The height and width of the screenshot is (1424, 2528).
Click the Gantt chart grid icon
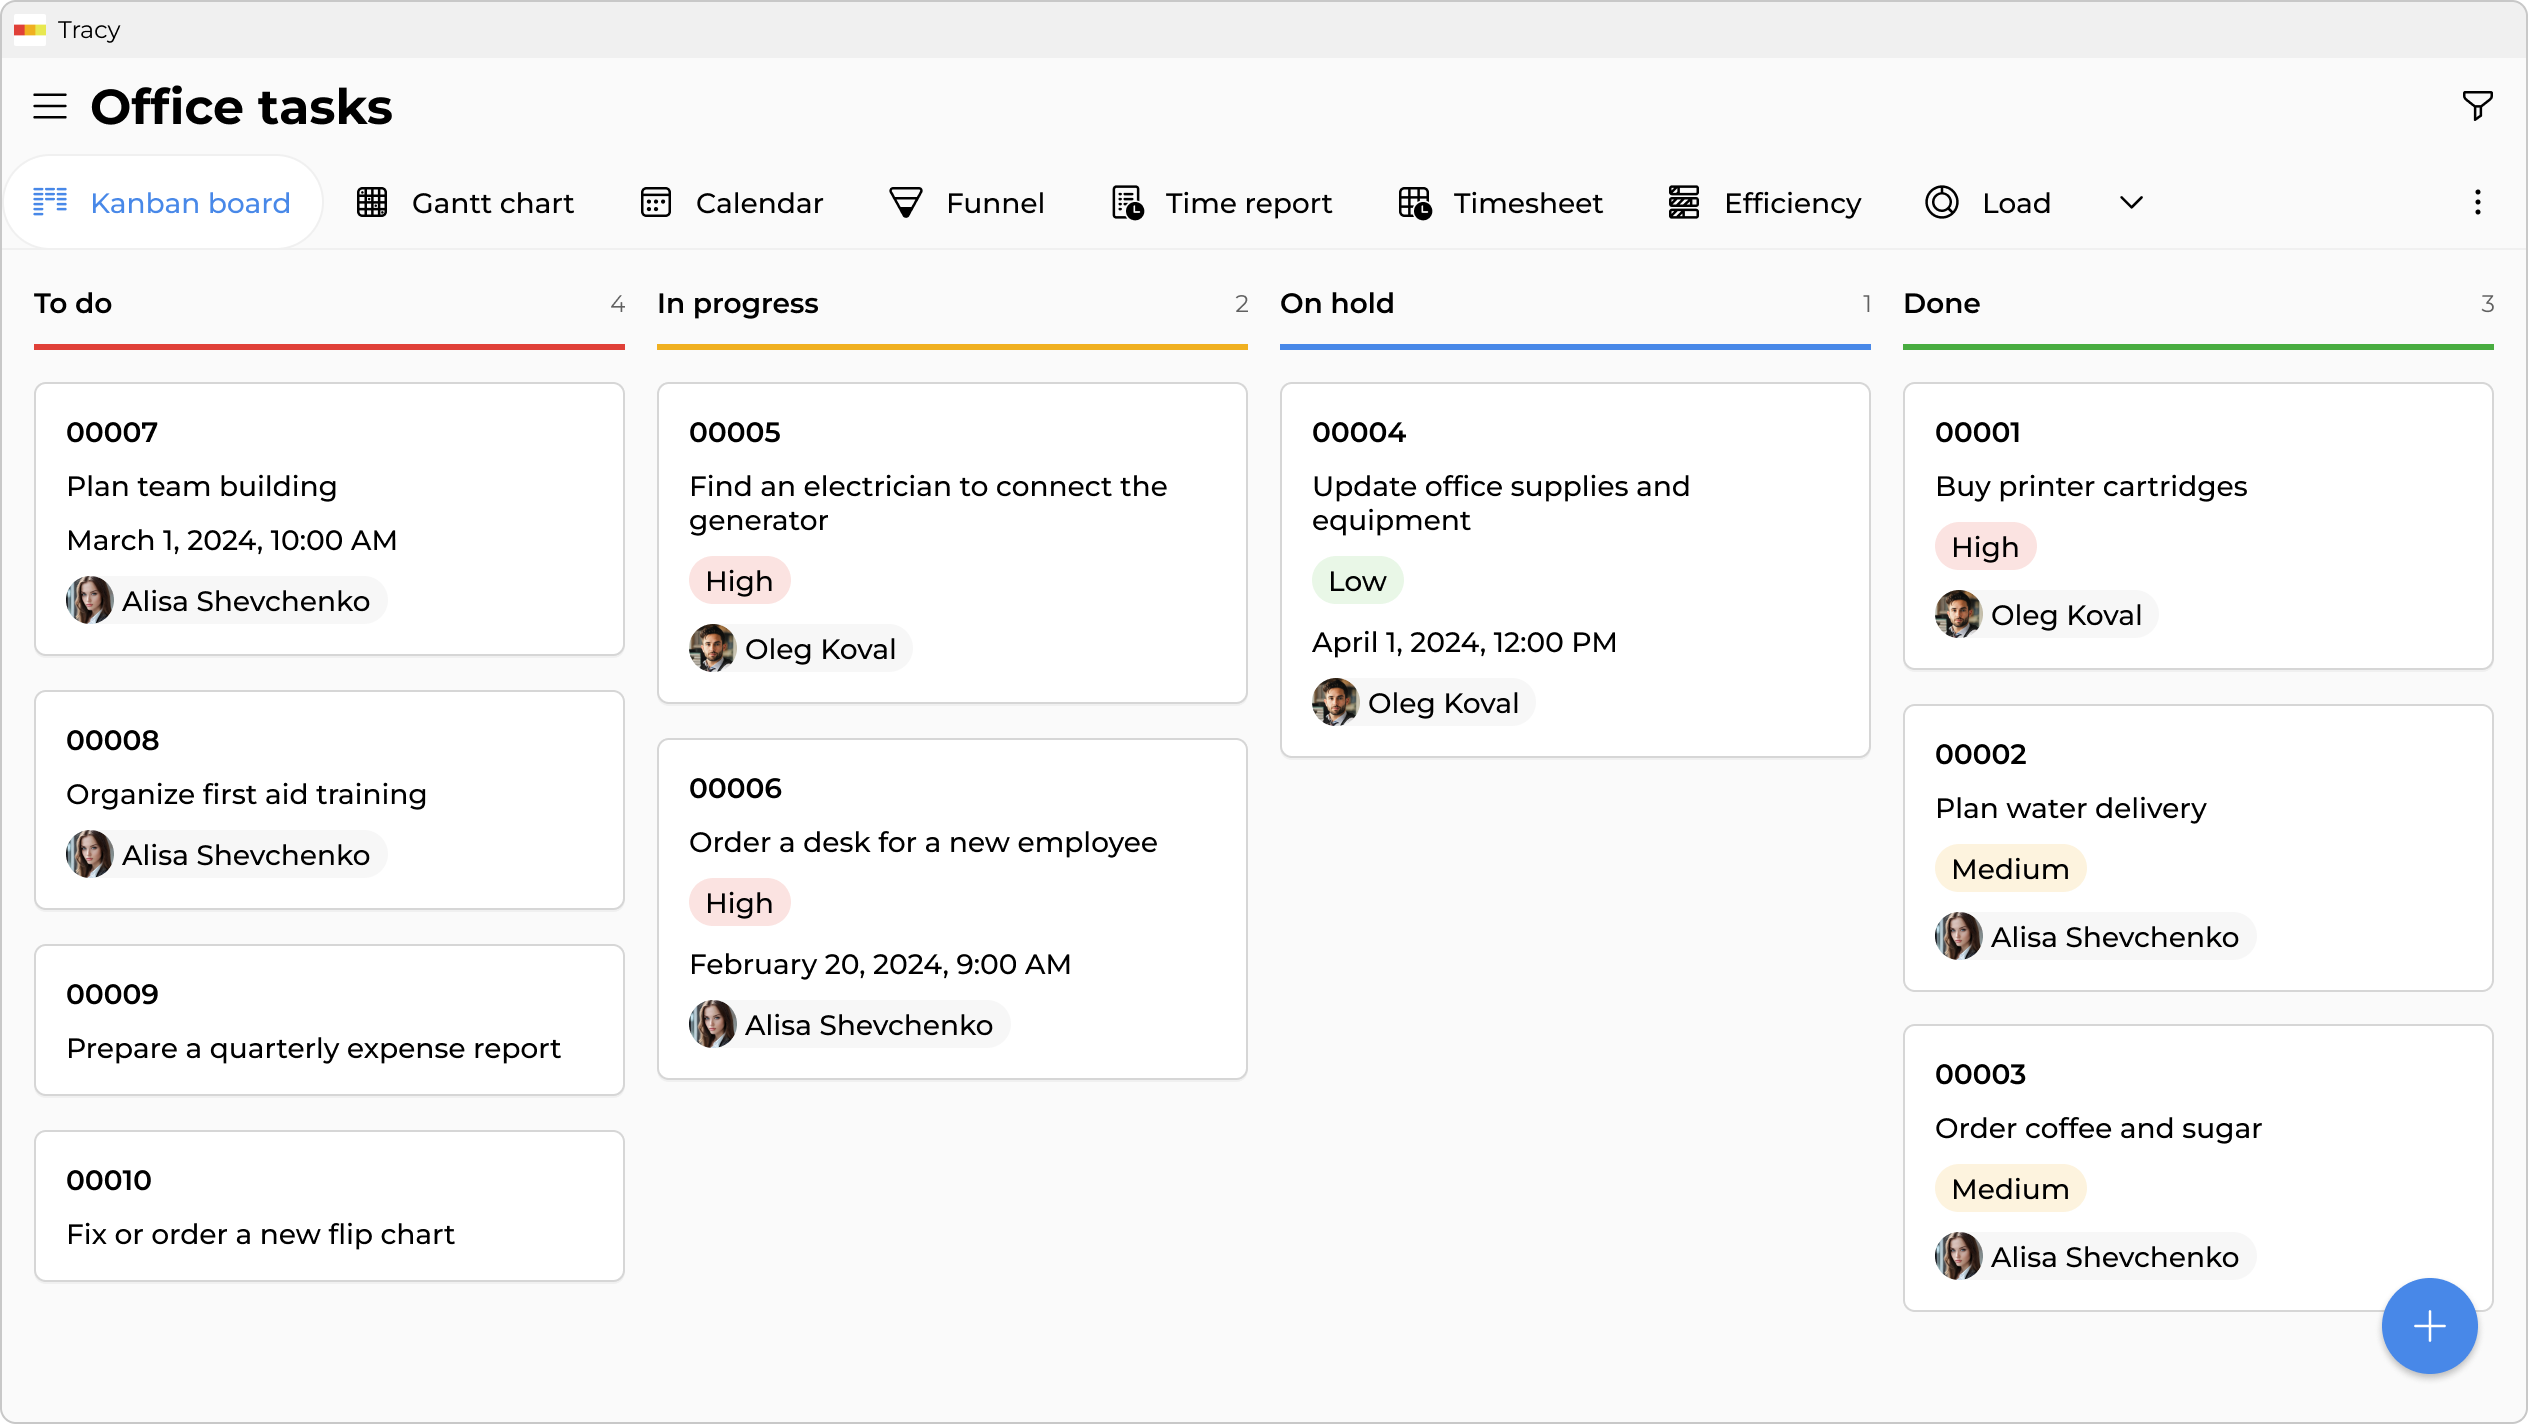[372, 203]
